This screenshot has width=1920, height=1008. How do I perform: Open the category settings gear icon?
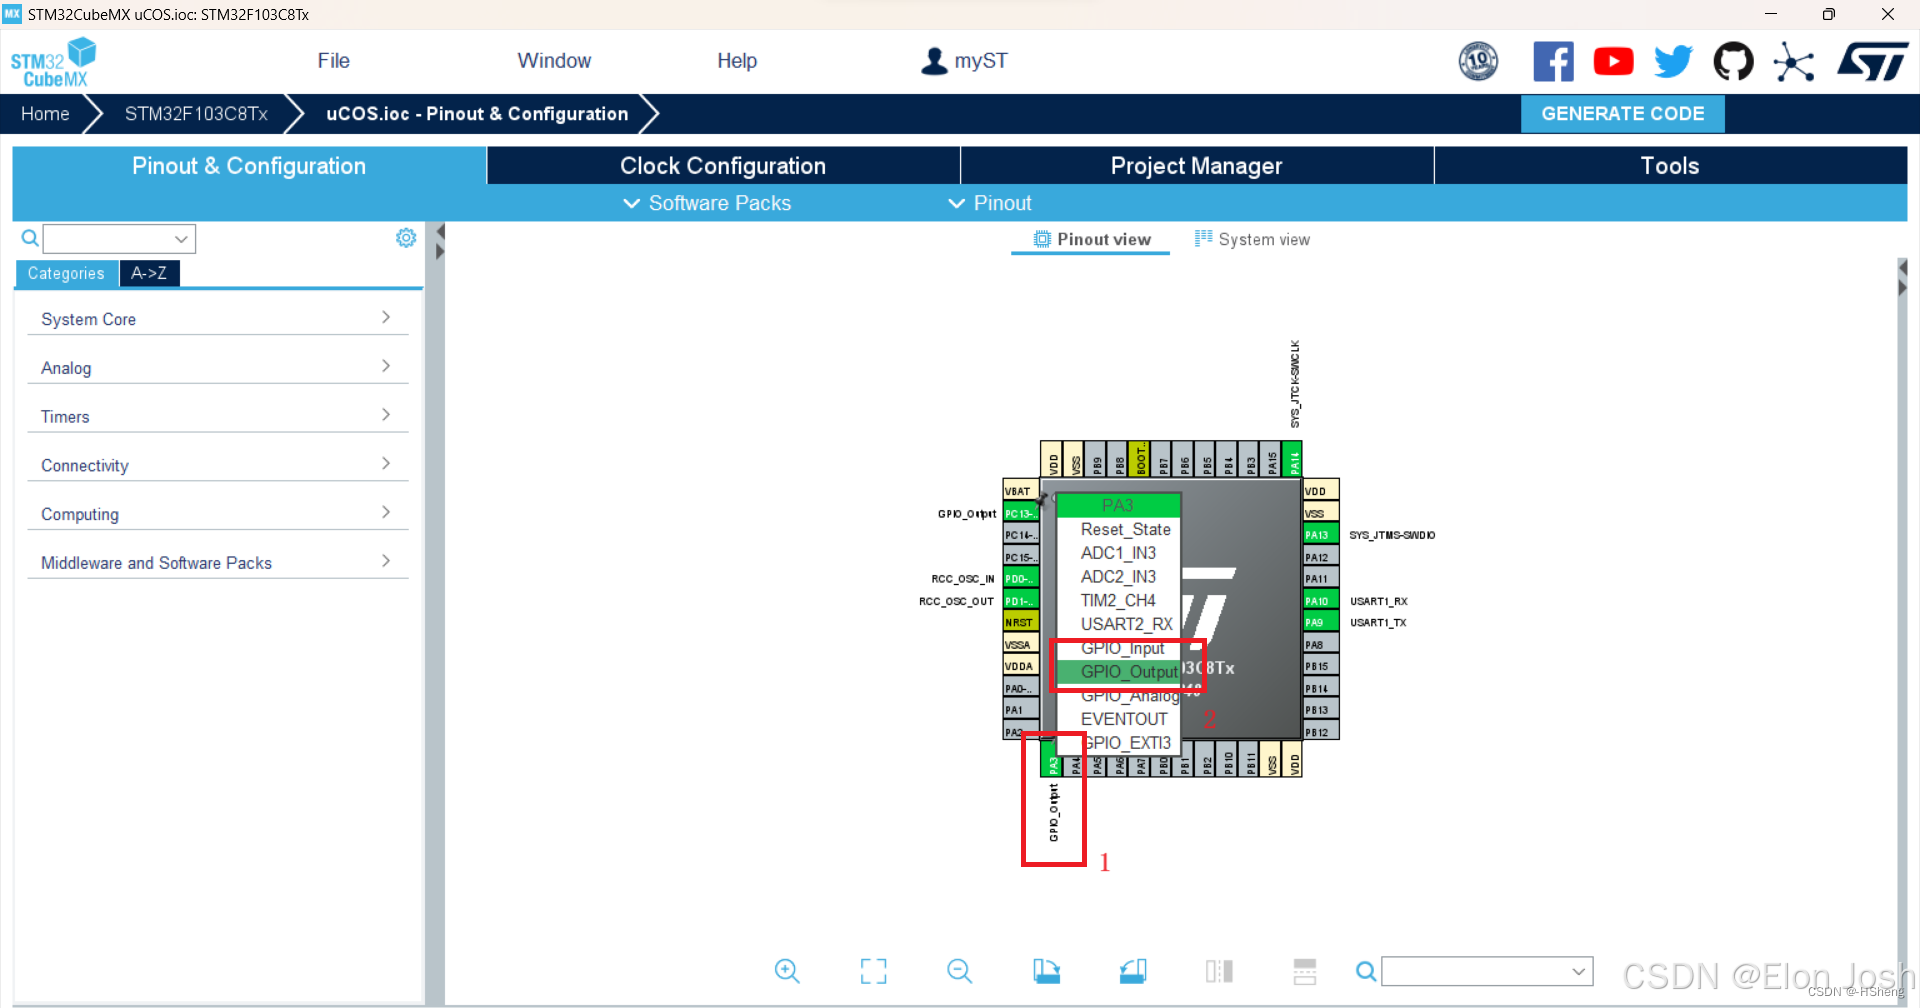coord(406,238)
